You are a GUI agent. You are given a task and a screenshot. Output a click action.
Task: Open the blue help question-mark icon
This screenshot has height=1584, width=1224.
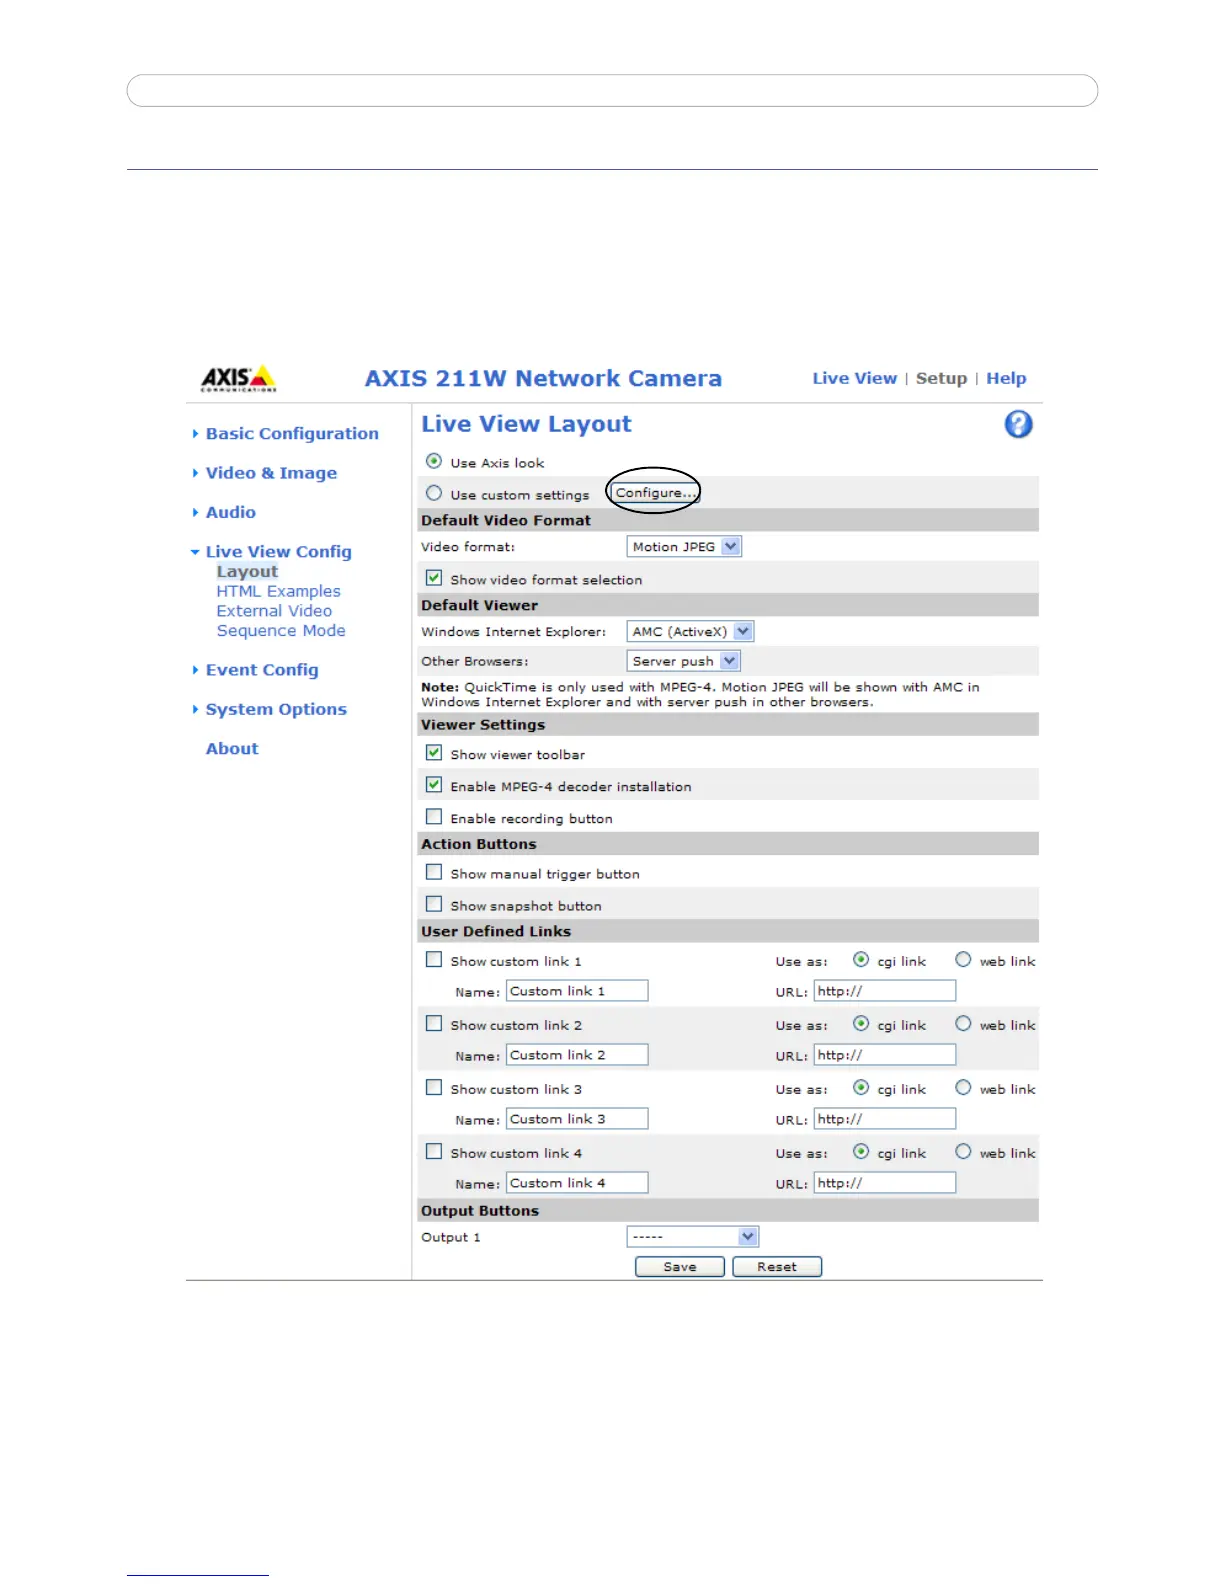click(1018, 425)
